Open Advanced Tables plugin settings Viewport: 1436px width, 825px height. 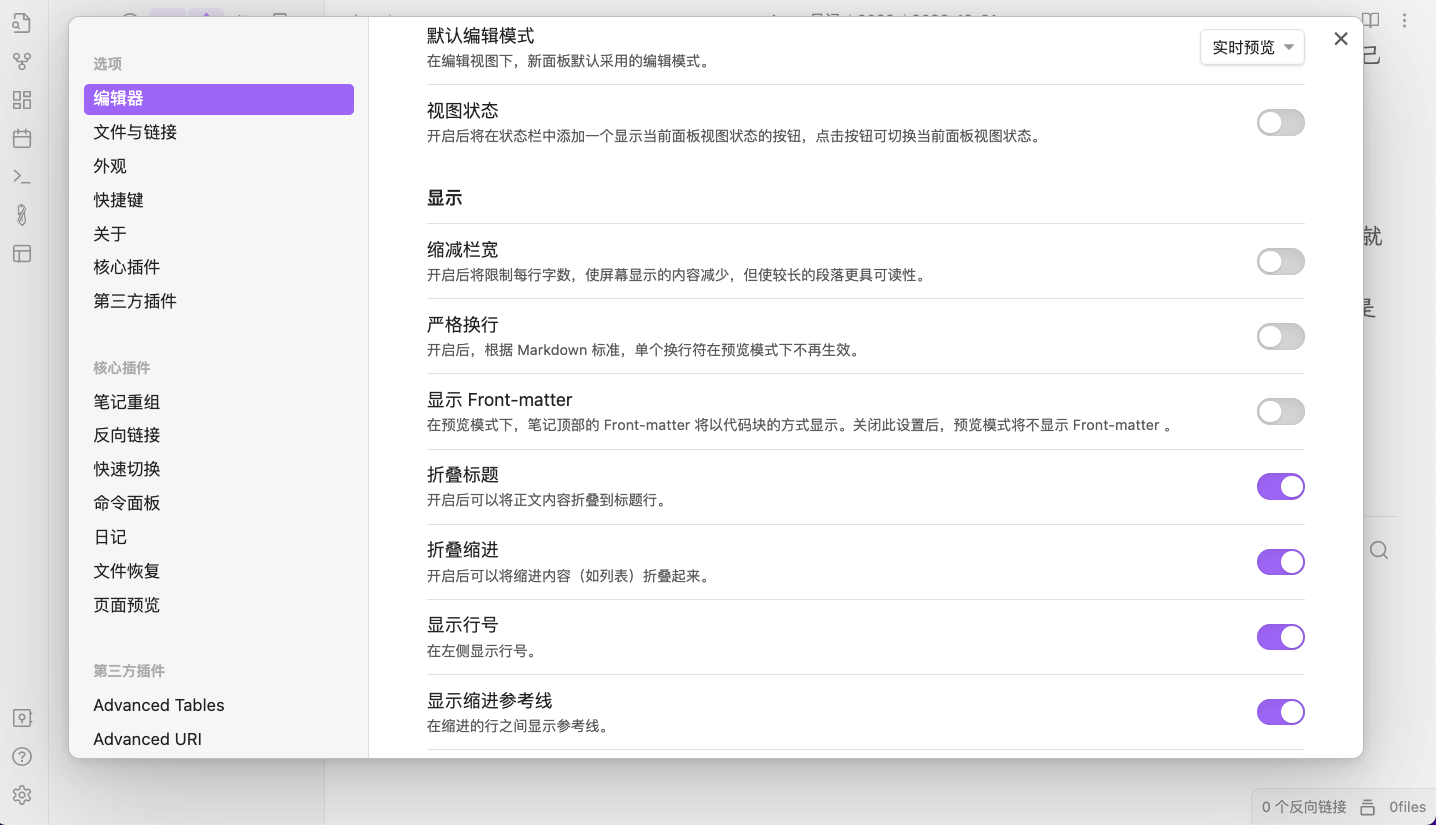(219, 705)
